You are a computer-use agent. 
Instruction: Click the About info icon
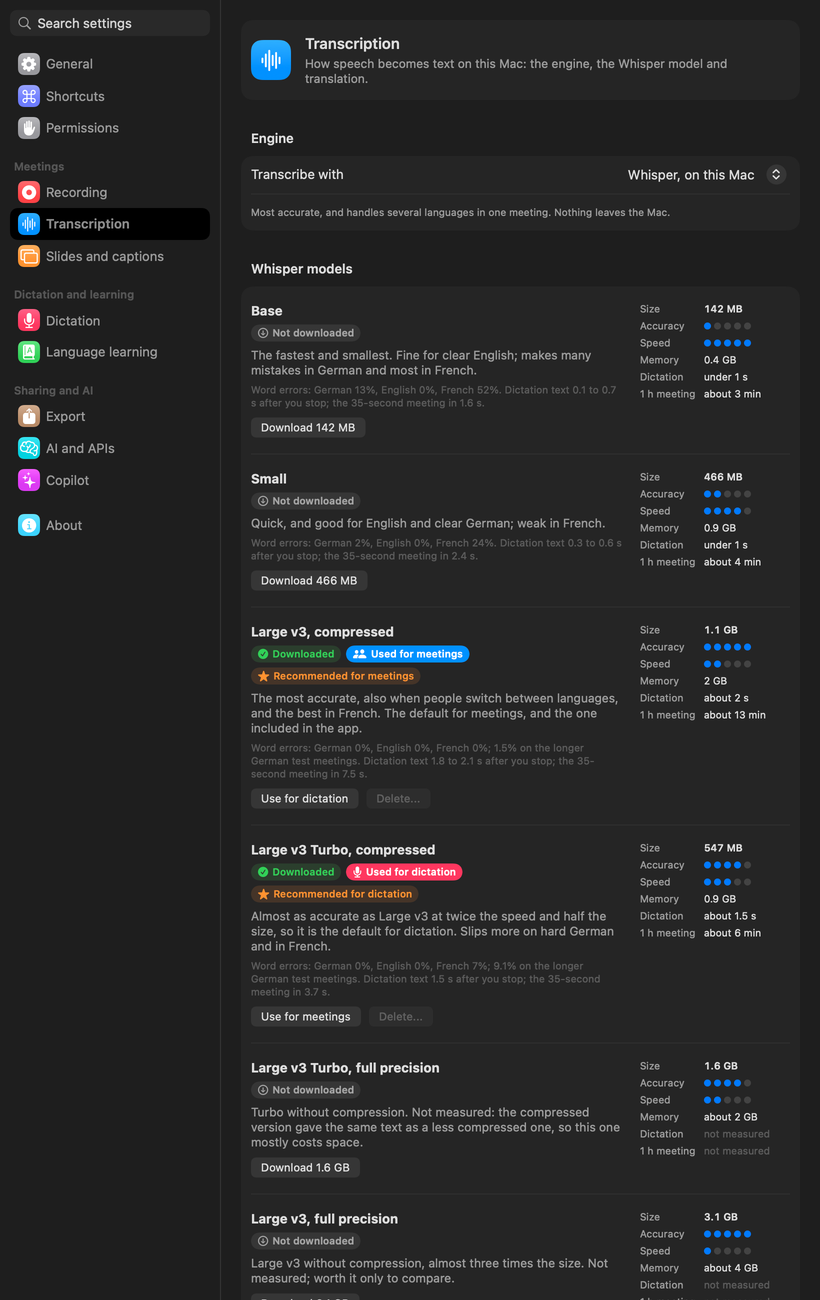tap(29, 525)
